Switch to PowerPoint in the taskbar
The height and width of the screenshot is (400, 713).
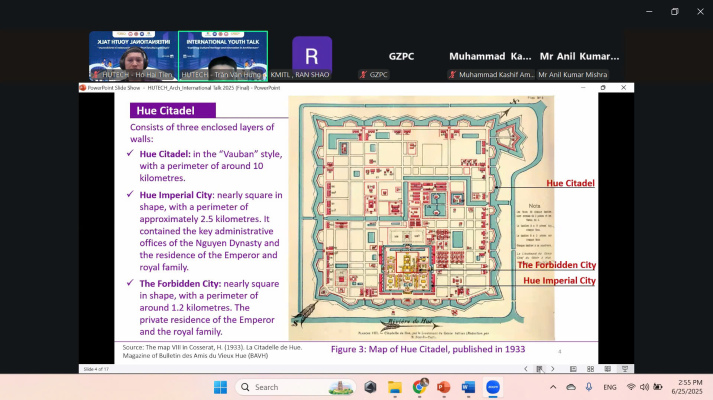point(444,387)
